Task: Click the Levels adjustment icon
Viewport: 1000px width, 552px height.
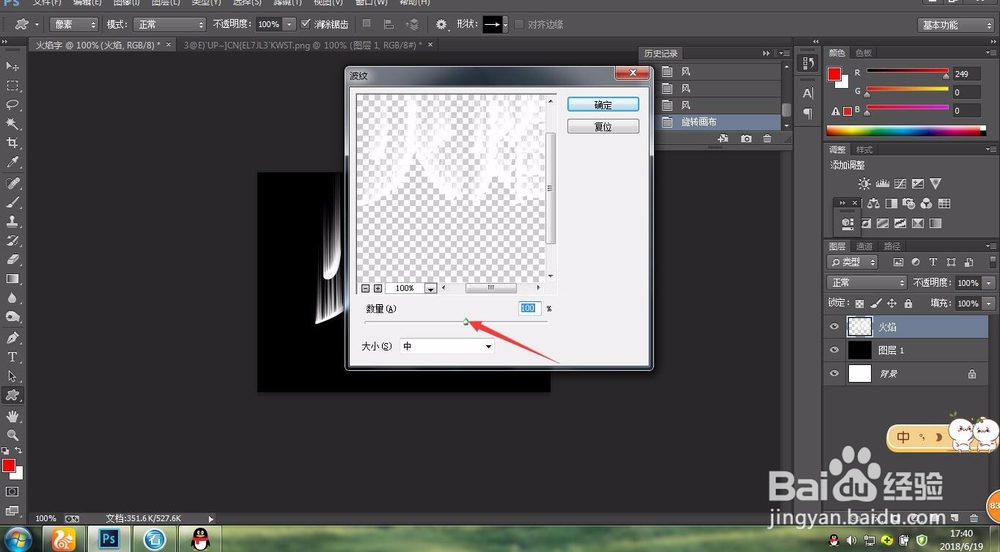Action: [x=883, y=184]
